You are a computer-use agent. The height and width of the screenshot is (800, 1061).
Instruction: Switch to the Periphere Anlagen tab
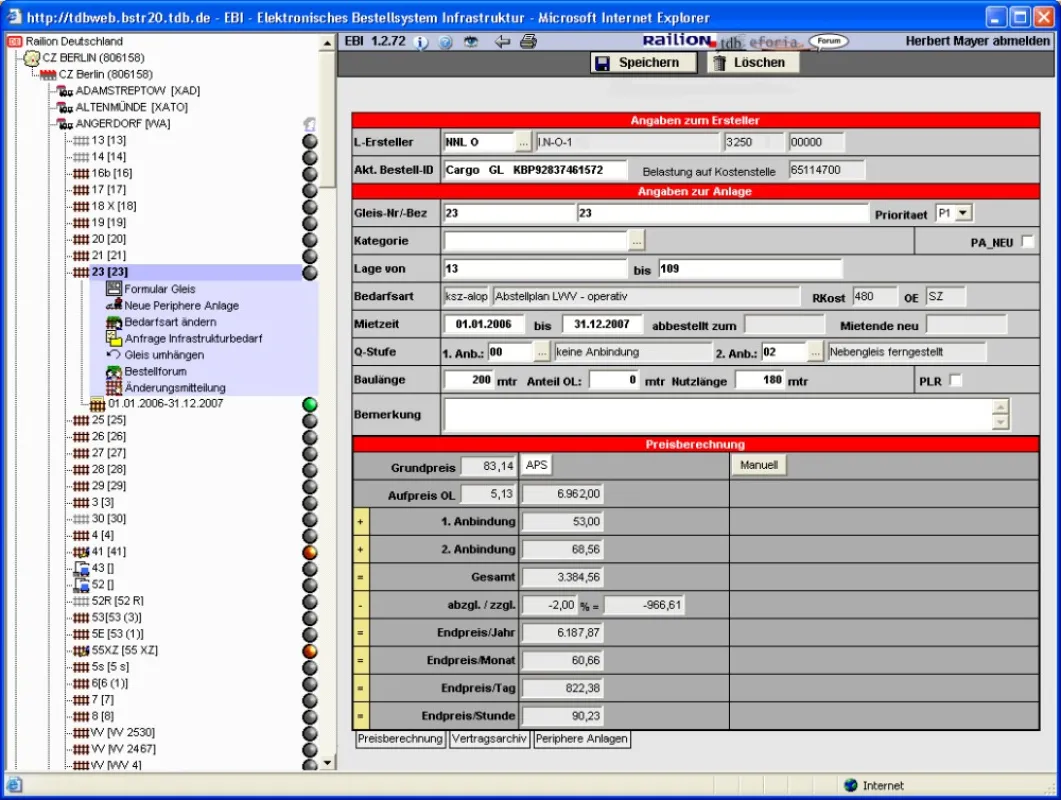coord(581,739)
